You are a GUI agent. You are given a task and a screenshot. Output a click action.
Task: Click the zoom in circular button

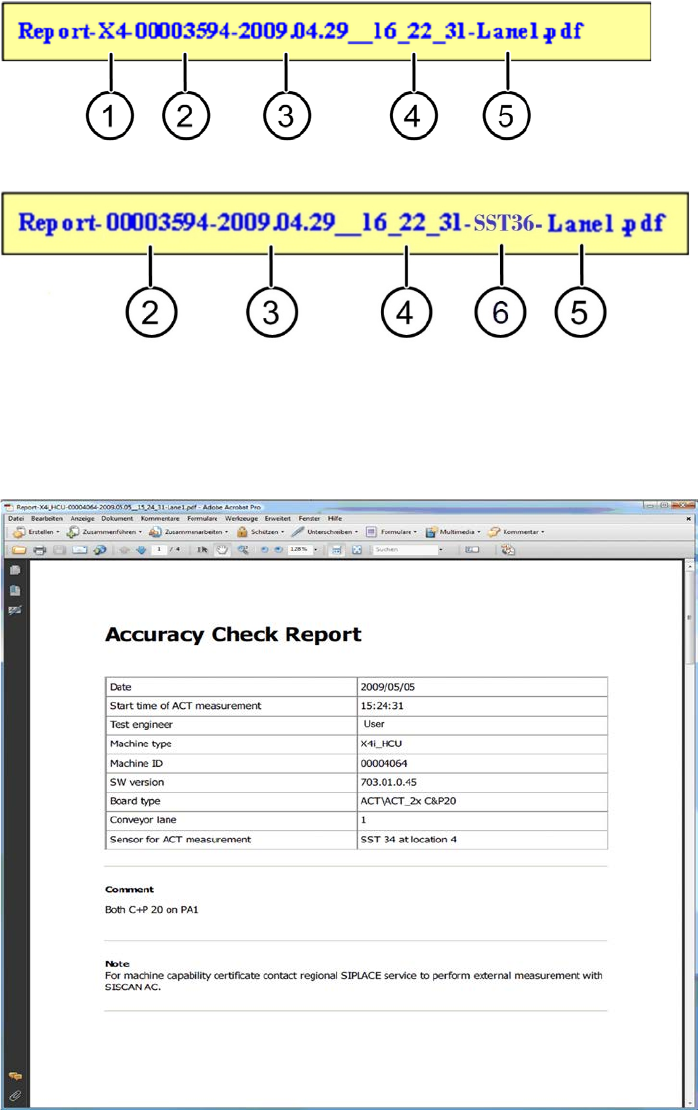[x=279, y=550]
